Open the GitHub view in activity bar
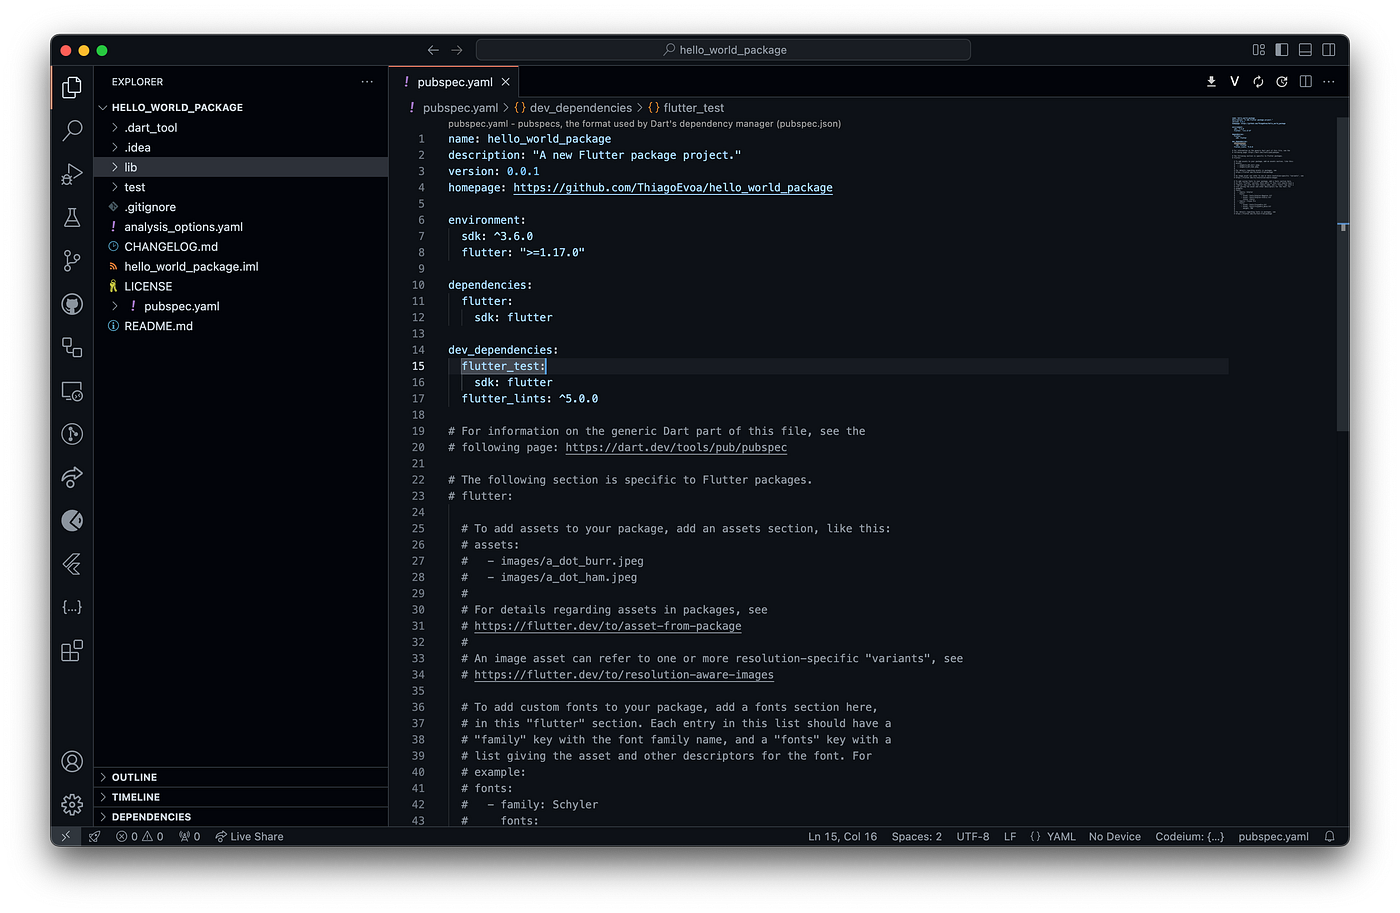Screen dimensions: 1400x913 point(72,304)
